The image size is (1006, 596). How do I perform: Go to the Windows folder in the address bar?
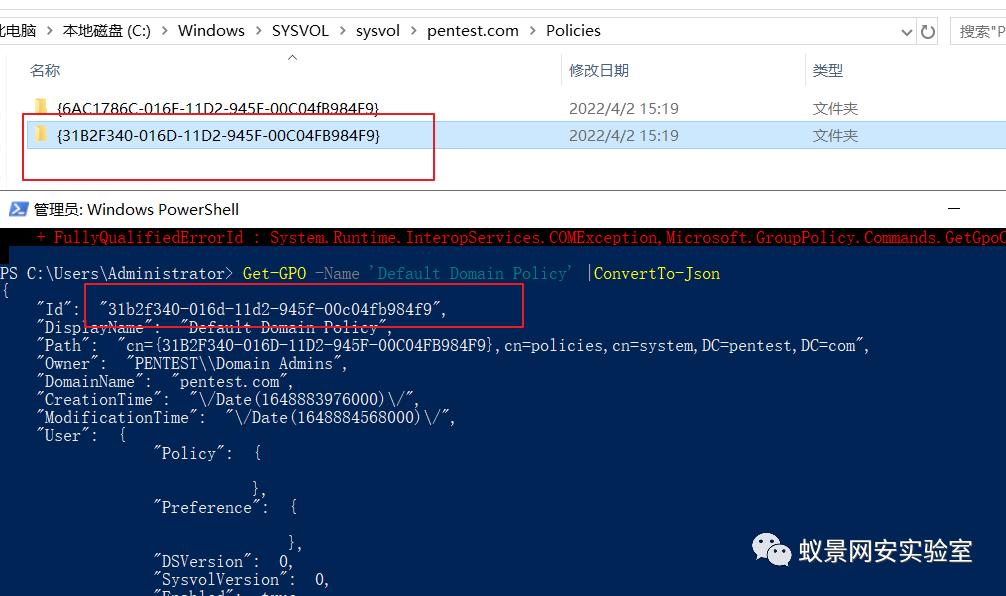211,31
